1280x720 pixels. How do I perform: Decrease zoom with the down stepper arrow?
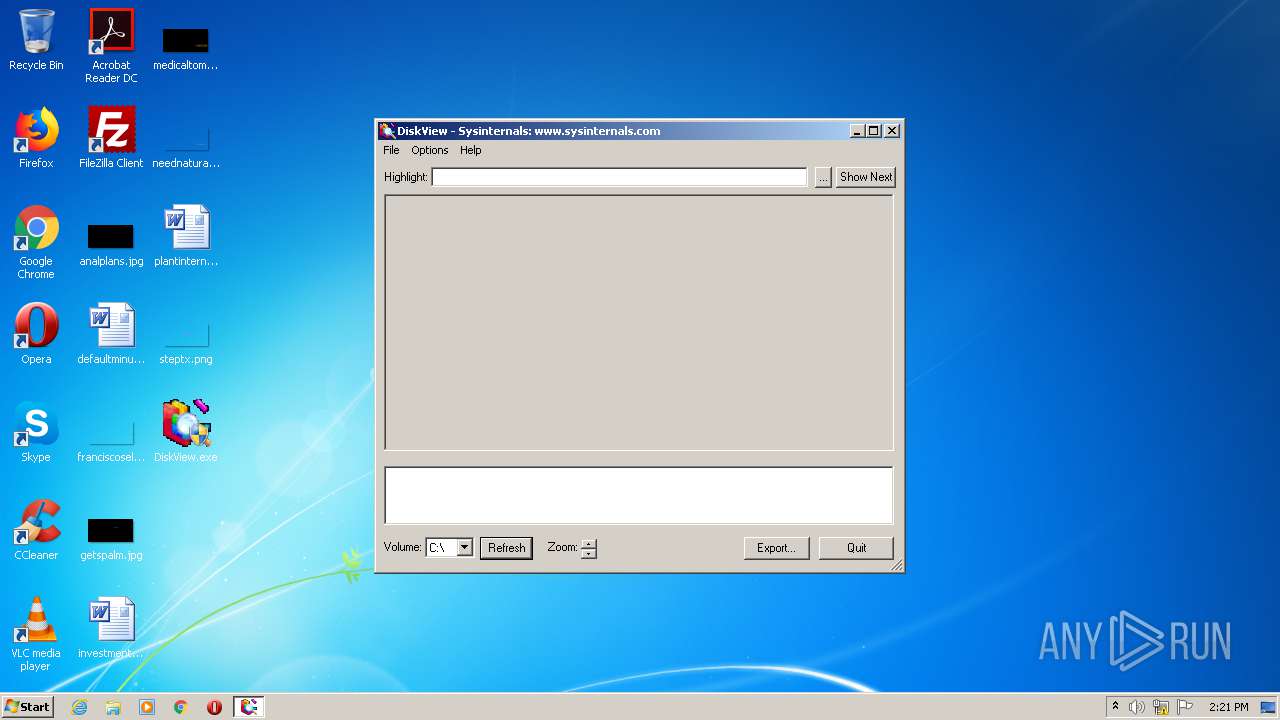point(589,553)
